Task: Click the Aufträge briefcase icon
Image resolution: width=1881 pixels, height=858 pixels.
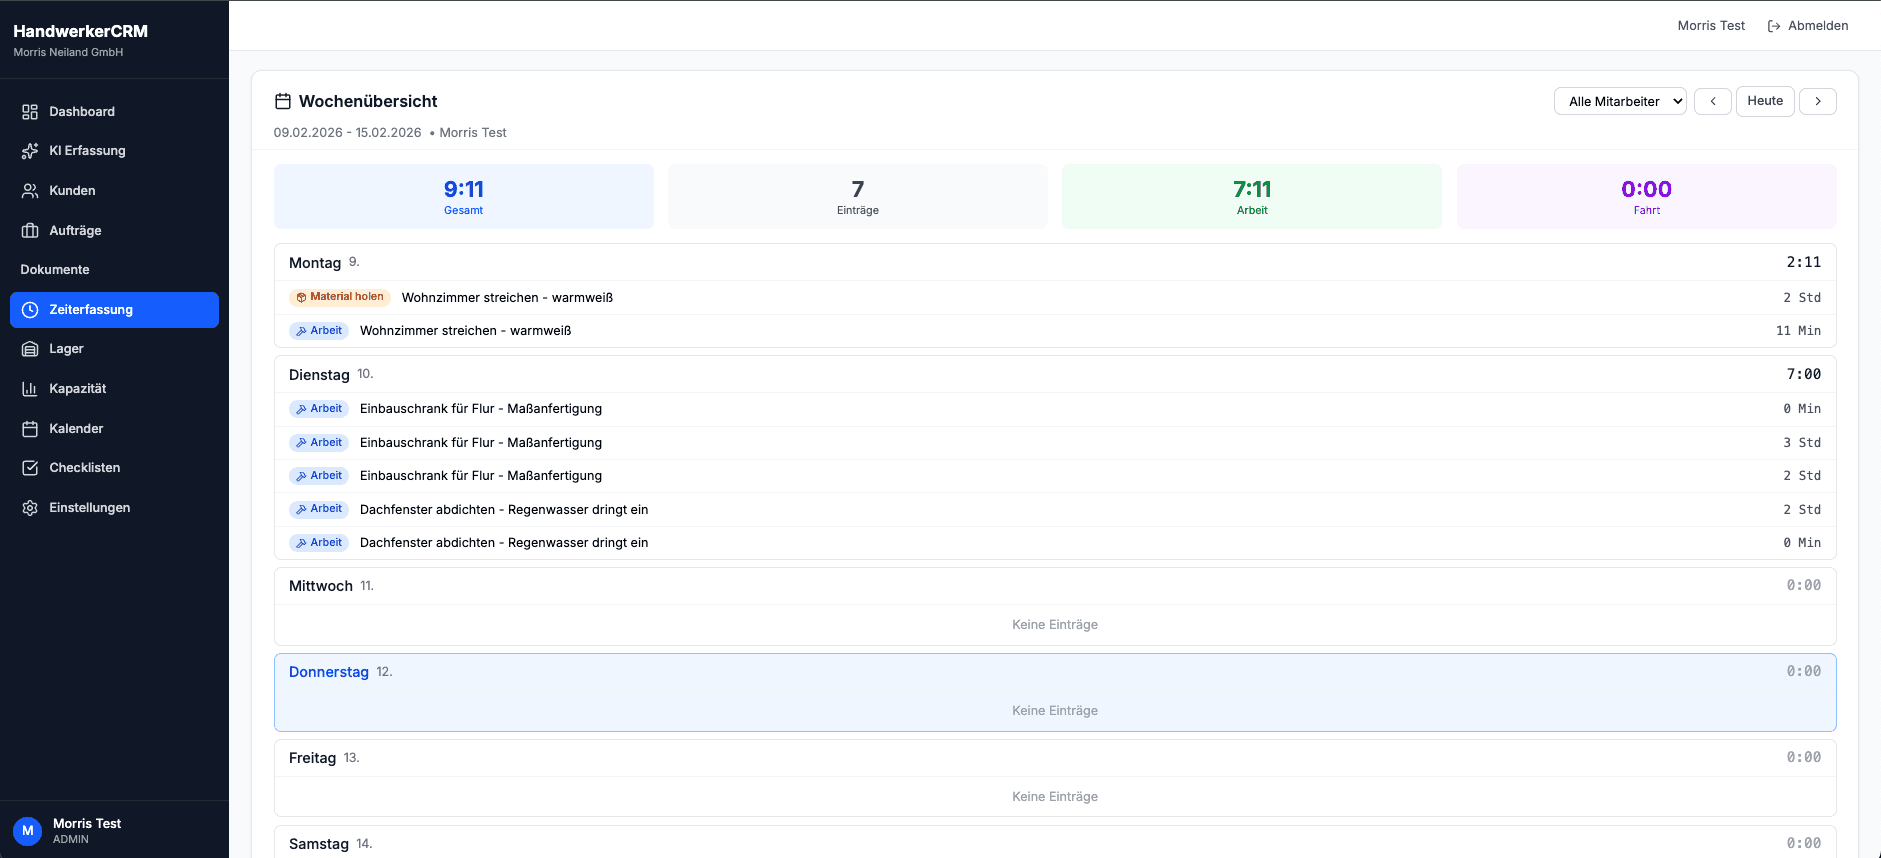Action: tap(30, 231)
